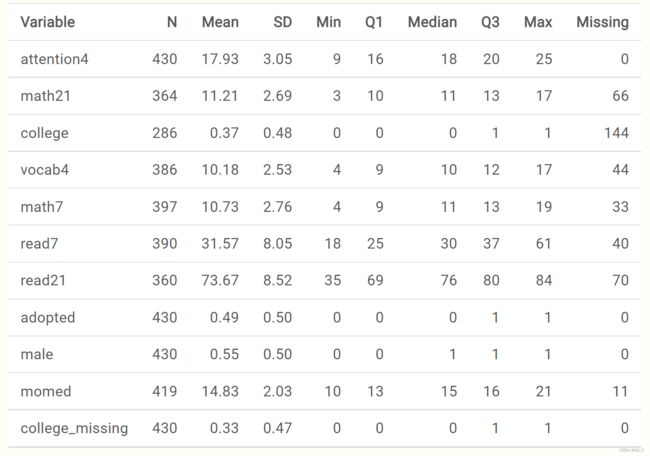
Task: Select the Mean column header
Action: coord(220,22)
